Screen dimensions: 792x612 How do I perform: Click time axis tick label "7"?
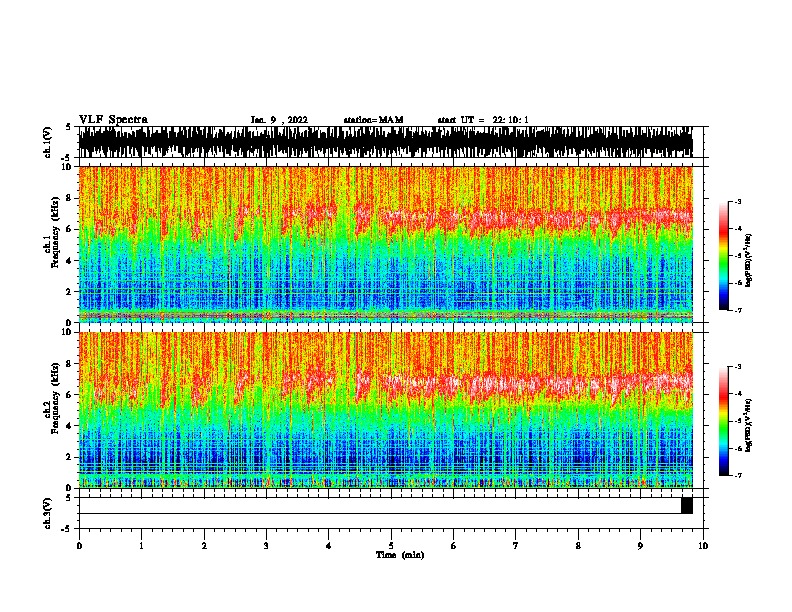[x=516, y=546]
